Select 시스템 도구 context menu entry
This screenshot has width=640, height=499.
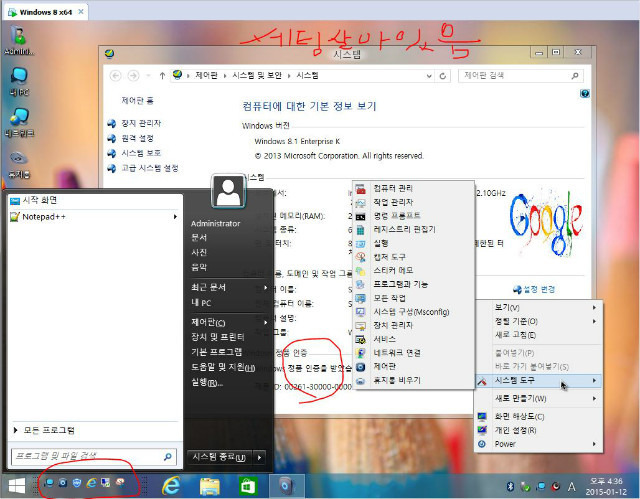click(538, 380)
